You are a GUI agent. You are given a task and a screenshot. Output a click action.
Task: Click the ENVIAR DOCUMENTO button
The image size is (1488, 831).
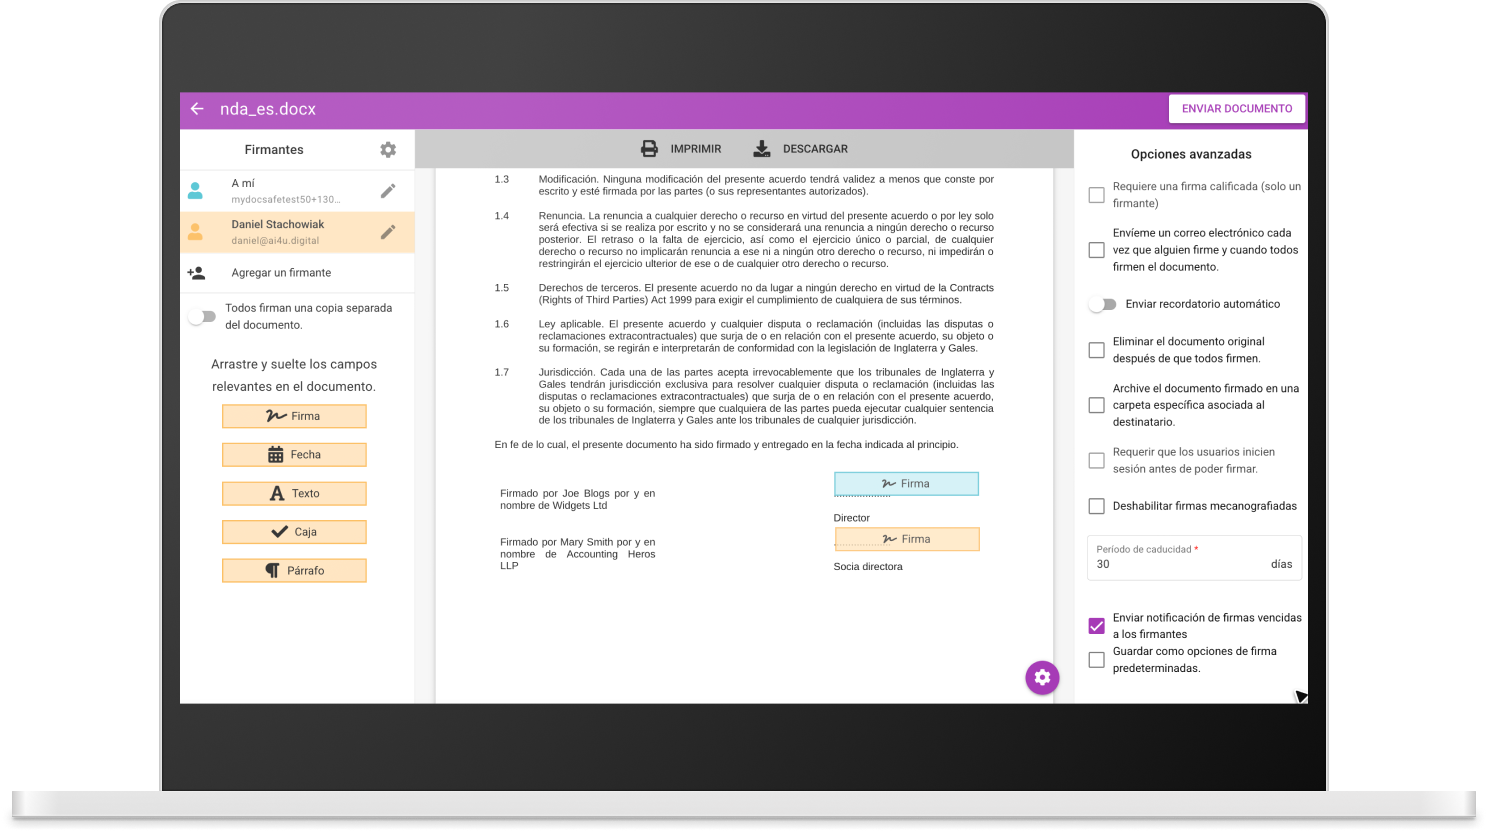tap(1237, 108)
